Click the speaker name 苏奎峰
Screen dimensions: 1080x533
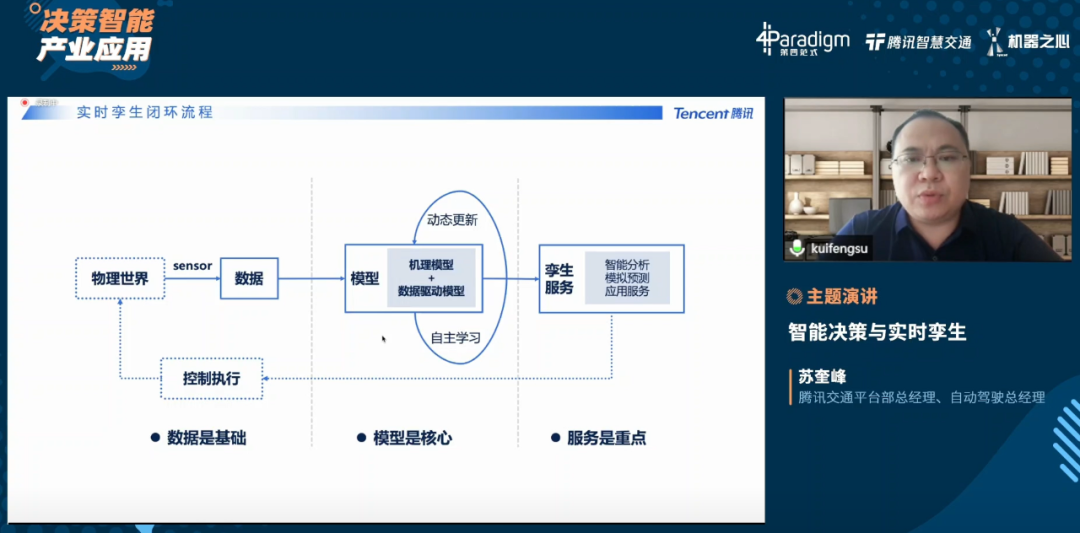pyautogui.click(x=822, y=377)
